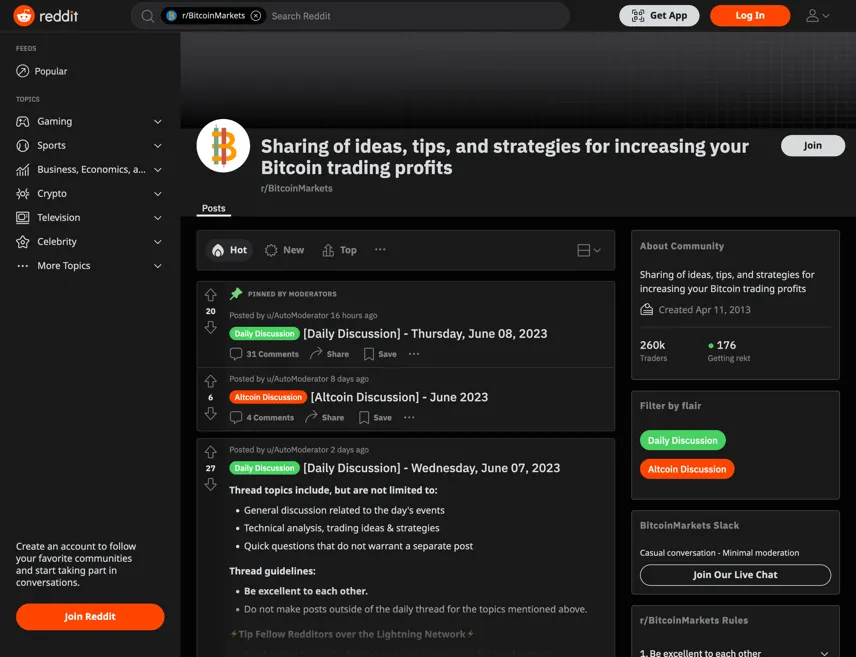Filter by Daily Discussion flair in sidebar
856x657 pixels.
682,440
